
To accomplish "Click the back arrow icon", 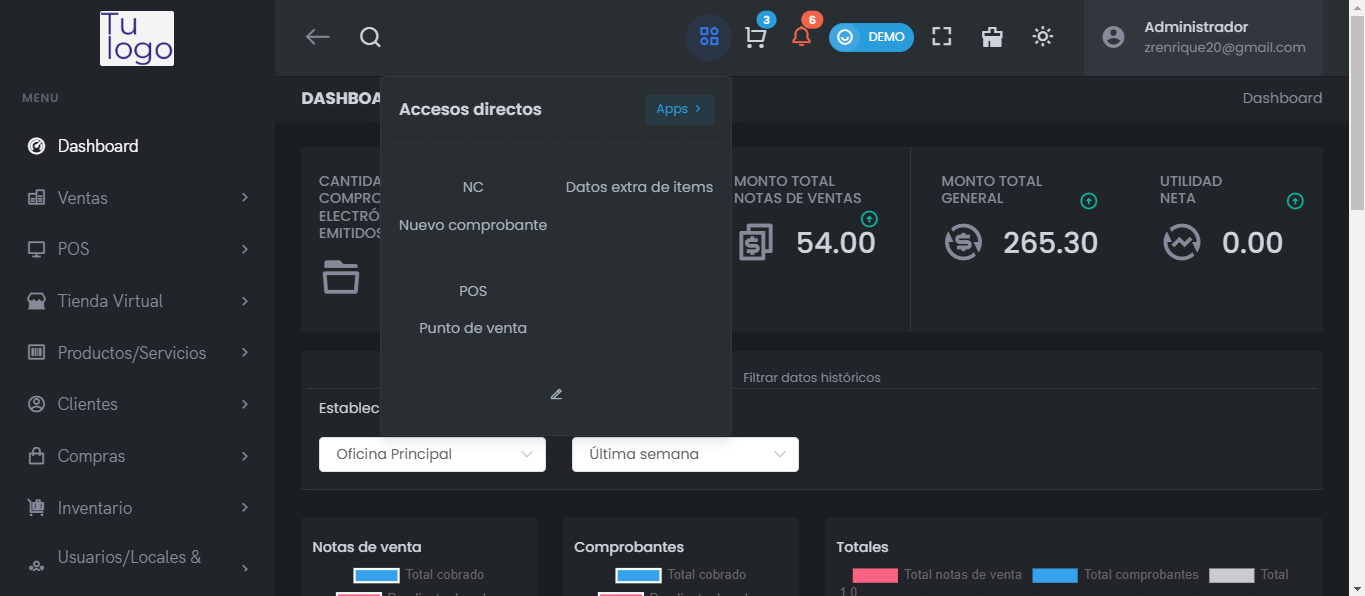I will tap(317, 37).
